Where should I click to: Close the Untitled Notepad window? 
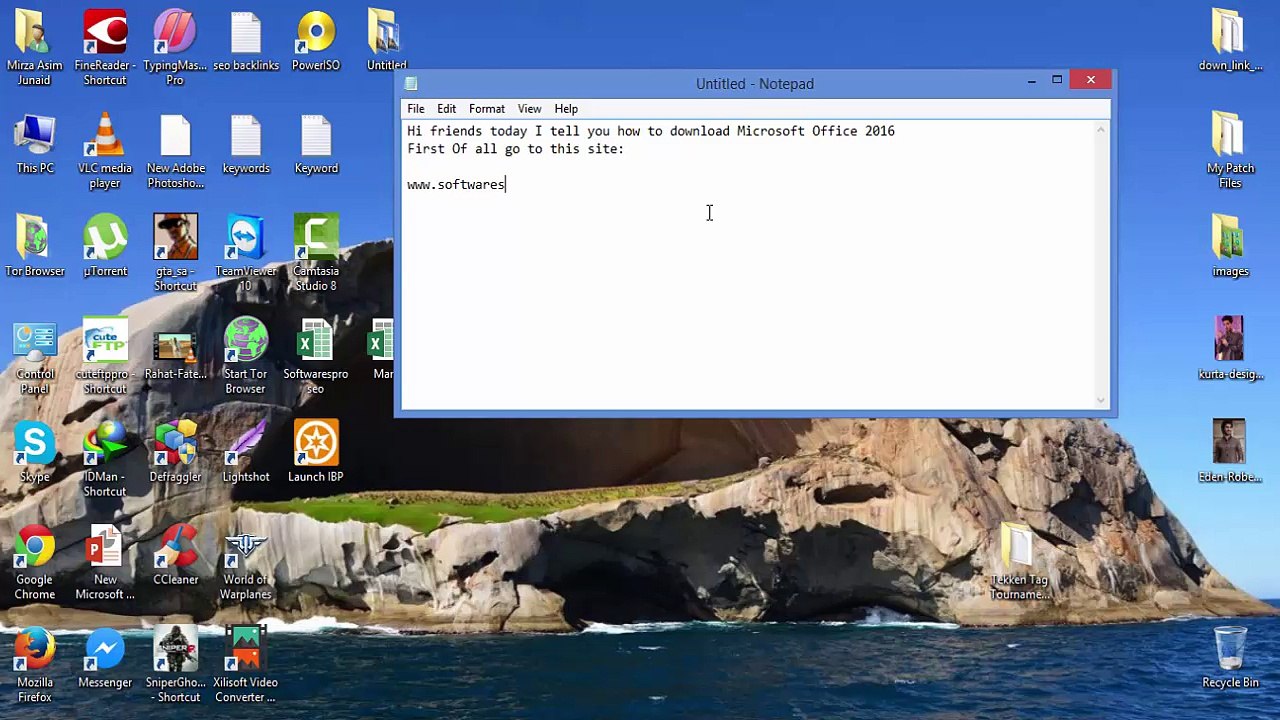click(1091, 80)
